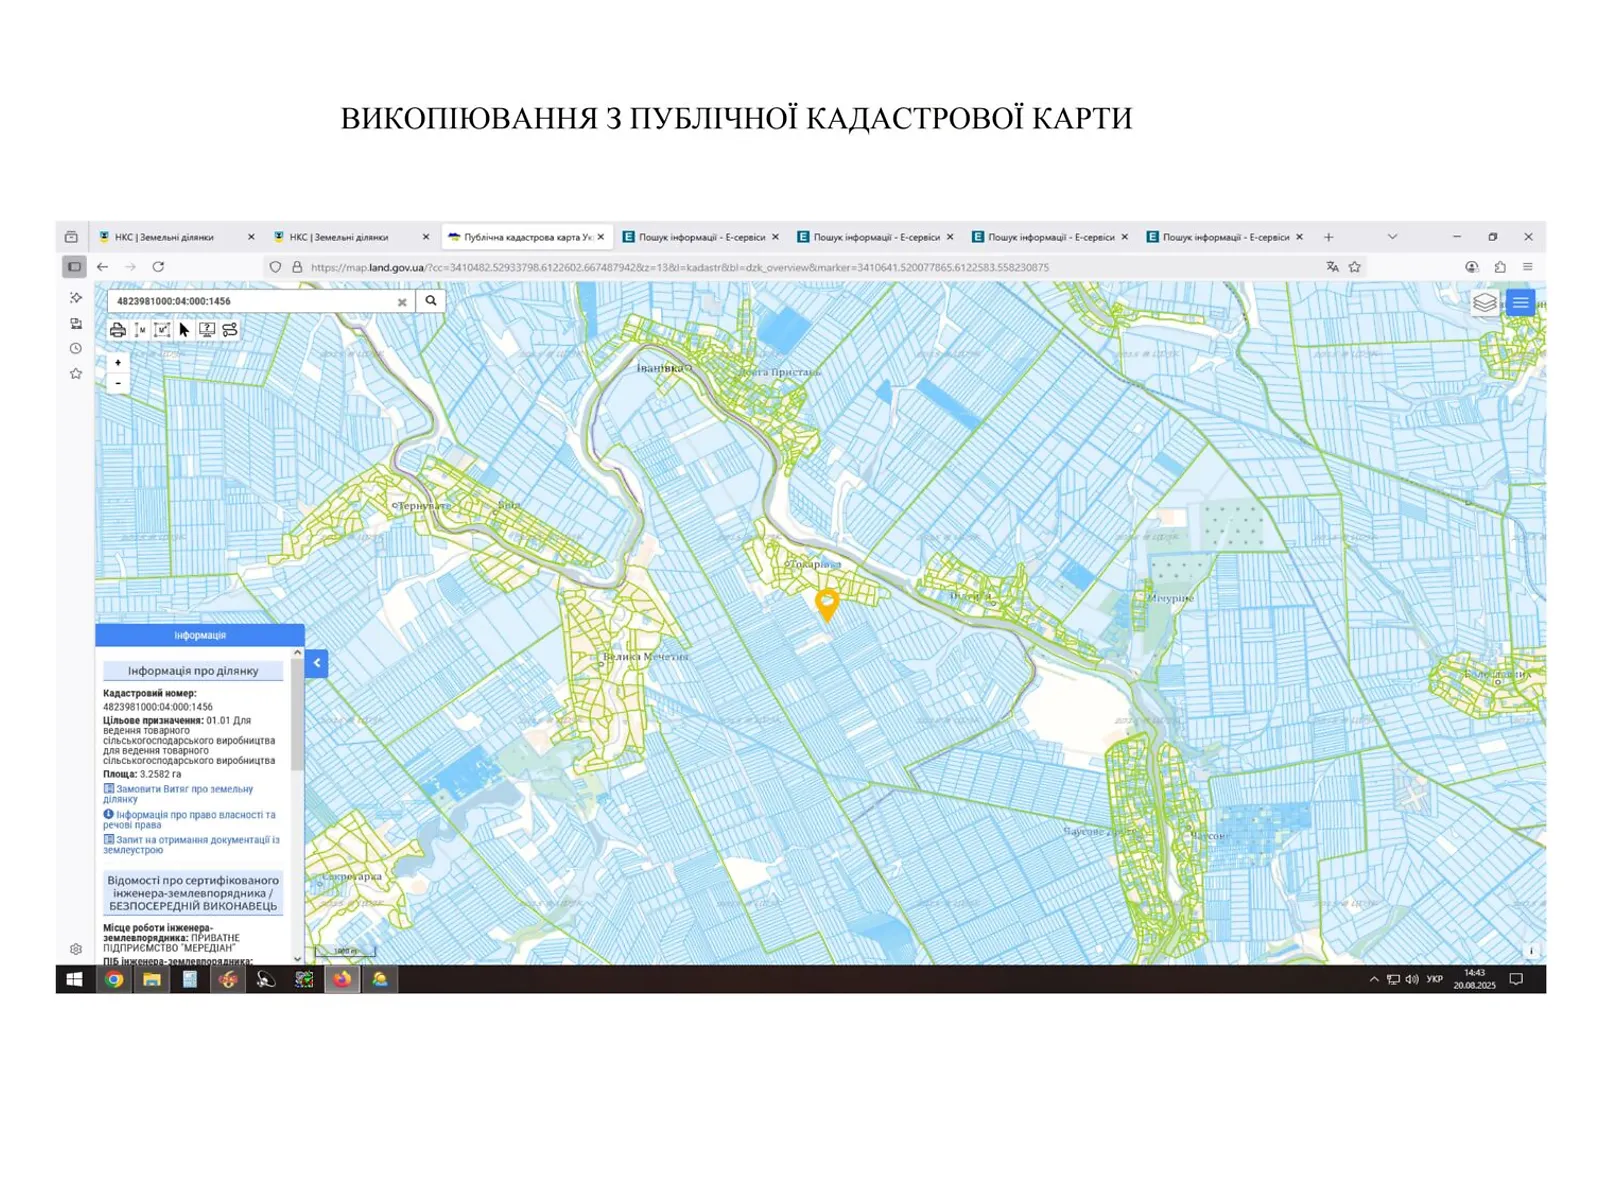This screenshot has width=1600, height=1200.
Task: Activate the arrow pointer selection tool
Action: click(x=184, y=330)
